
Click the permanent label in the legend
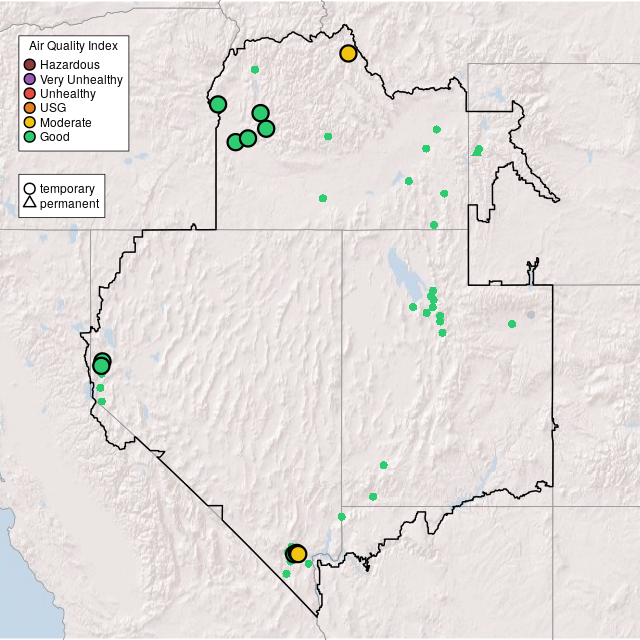point(69,204)
